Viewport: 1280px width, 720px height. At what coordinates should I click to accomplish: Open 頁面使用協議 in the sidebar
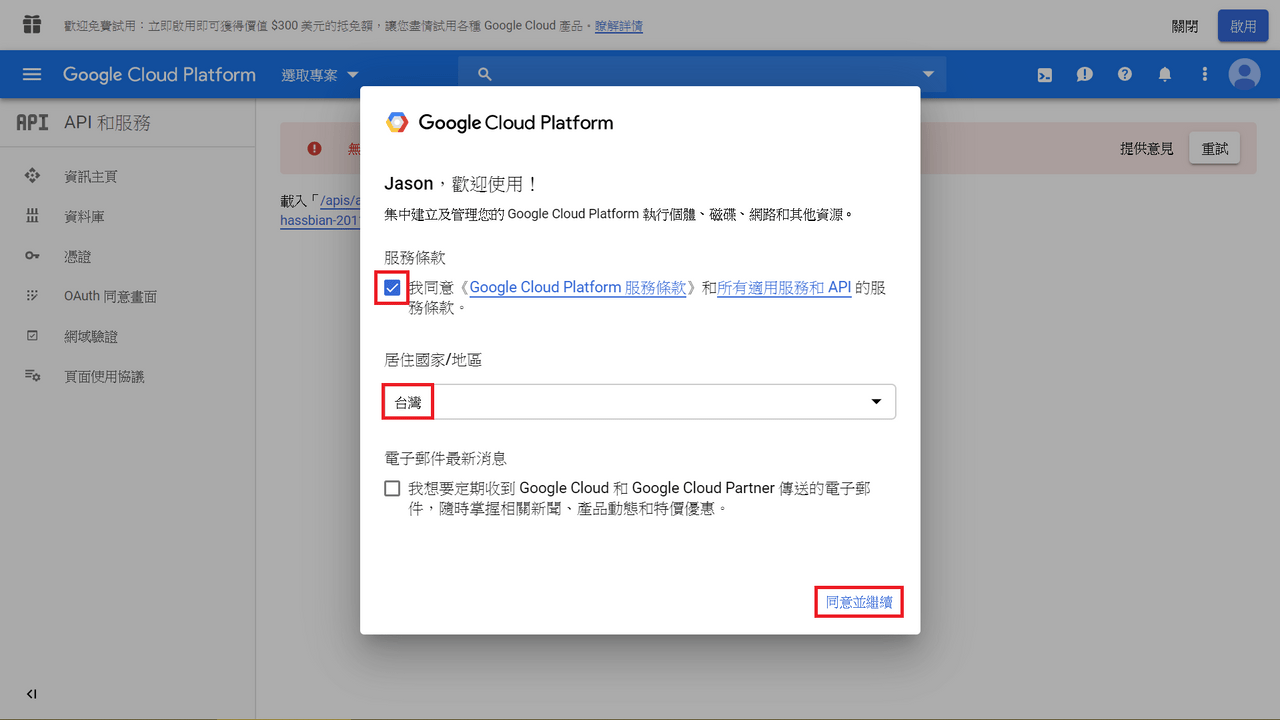coord(104,376)
